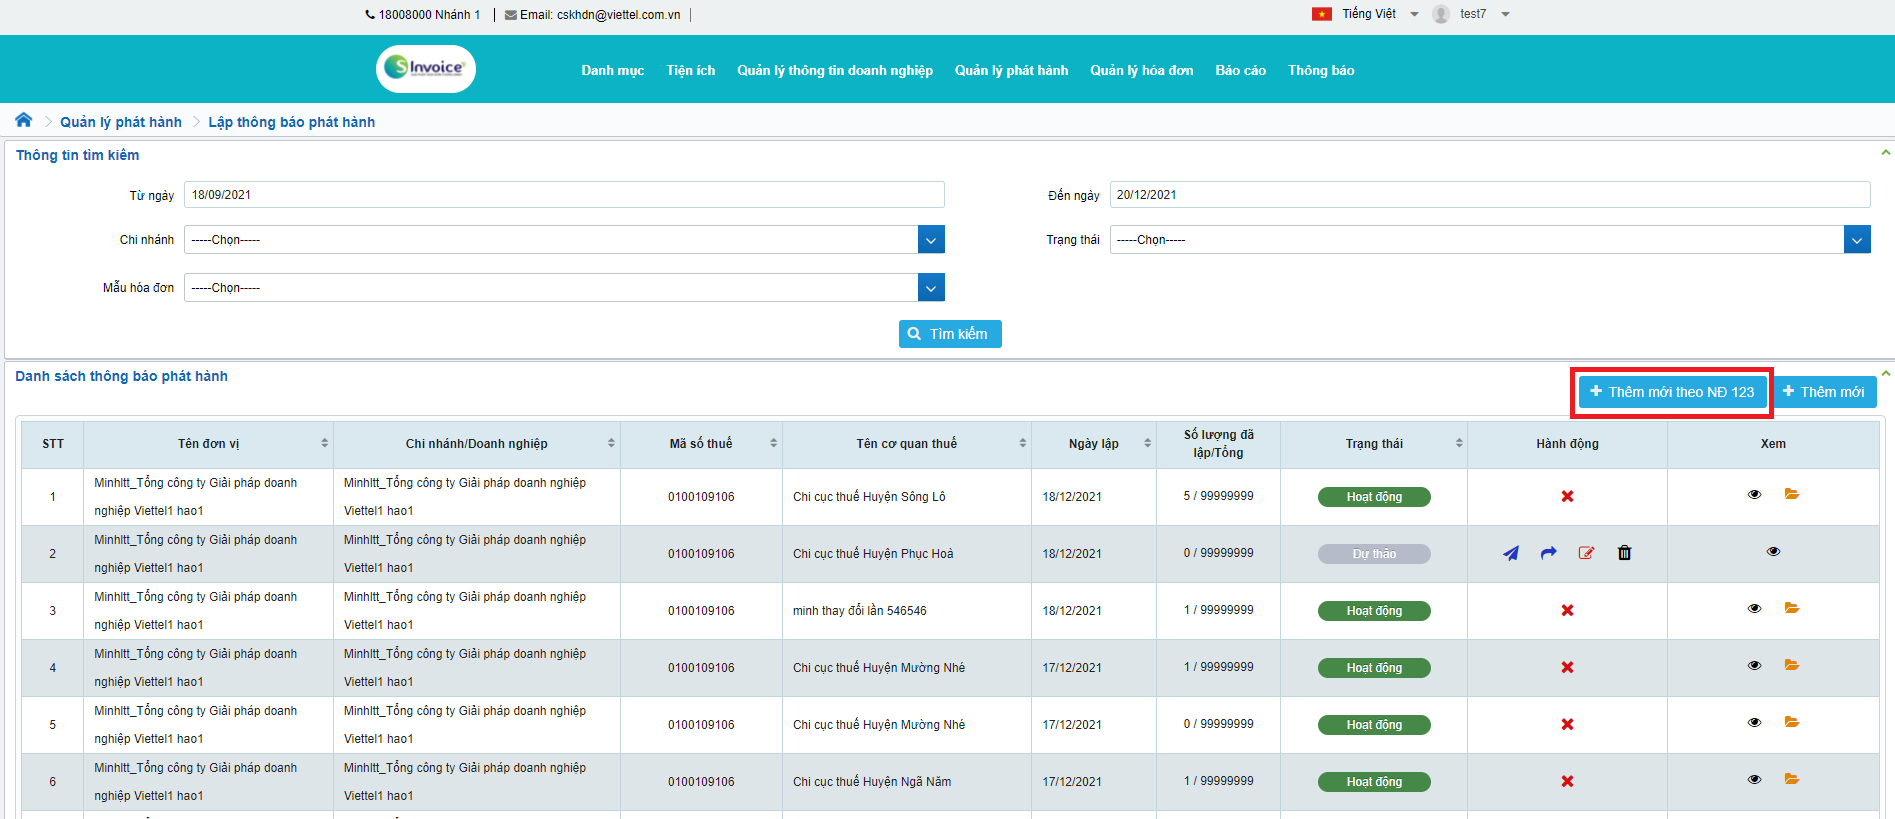The width and height of the screenshot is (1895, 819).
Task: Open the Thông báo menu
Action: click(1321, 70)
